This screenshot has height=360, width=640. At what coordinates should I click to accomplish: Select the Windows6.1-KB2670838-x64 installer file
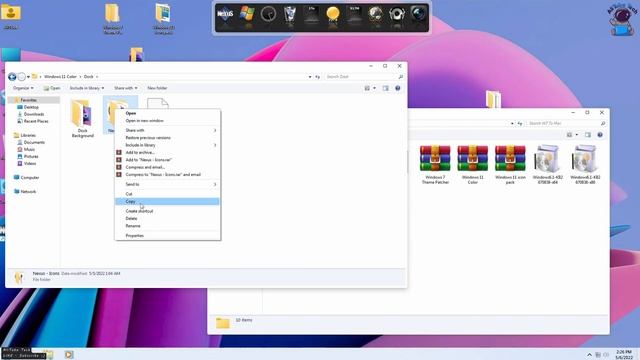(x=548, y=164)
